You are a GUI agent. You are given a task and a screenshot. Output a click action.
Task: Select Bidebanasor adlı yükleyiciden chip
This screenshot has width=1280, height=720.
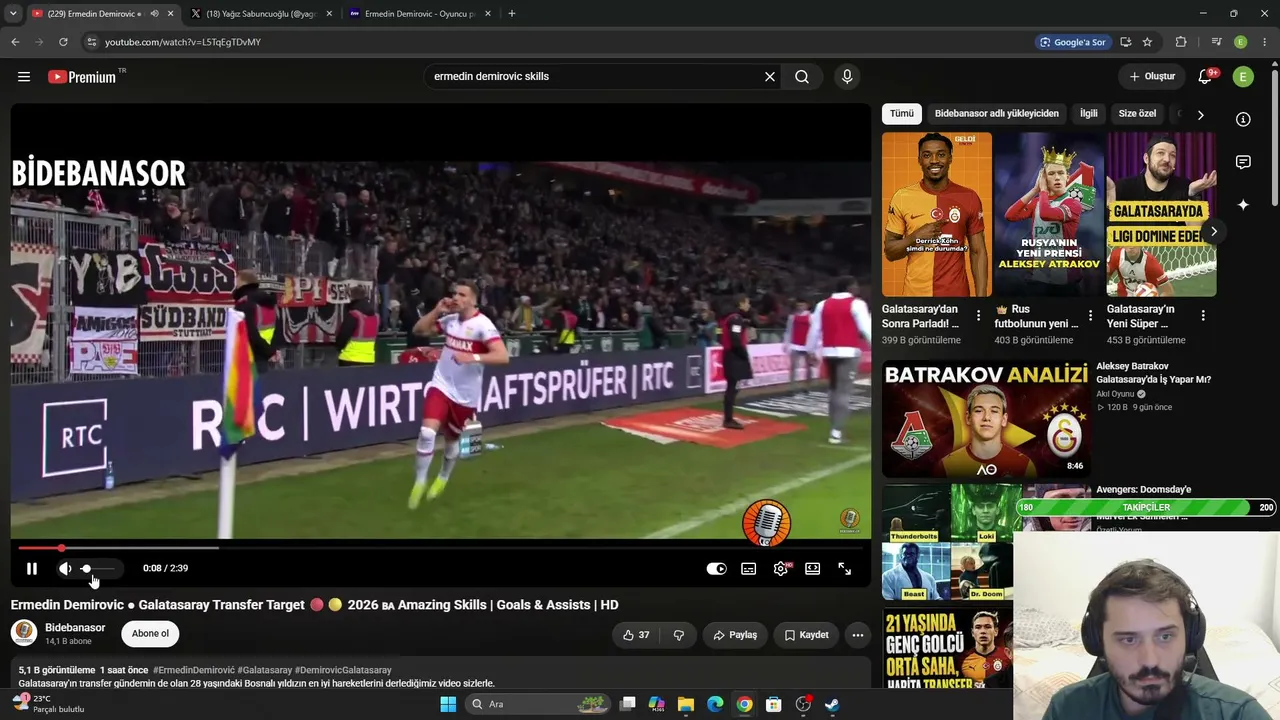(997, 114)
